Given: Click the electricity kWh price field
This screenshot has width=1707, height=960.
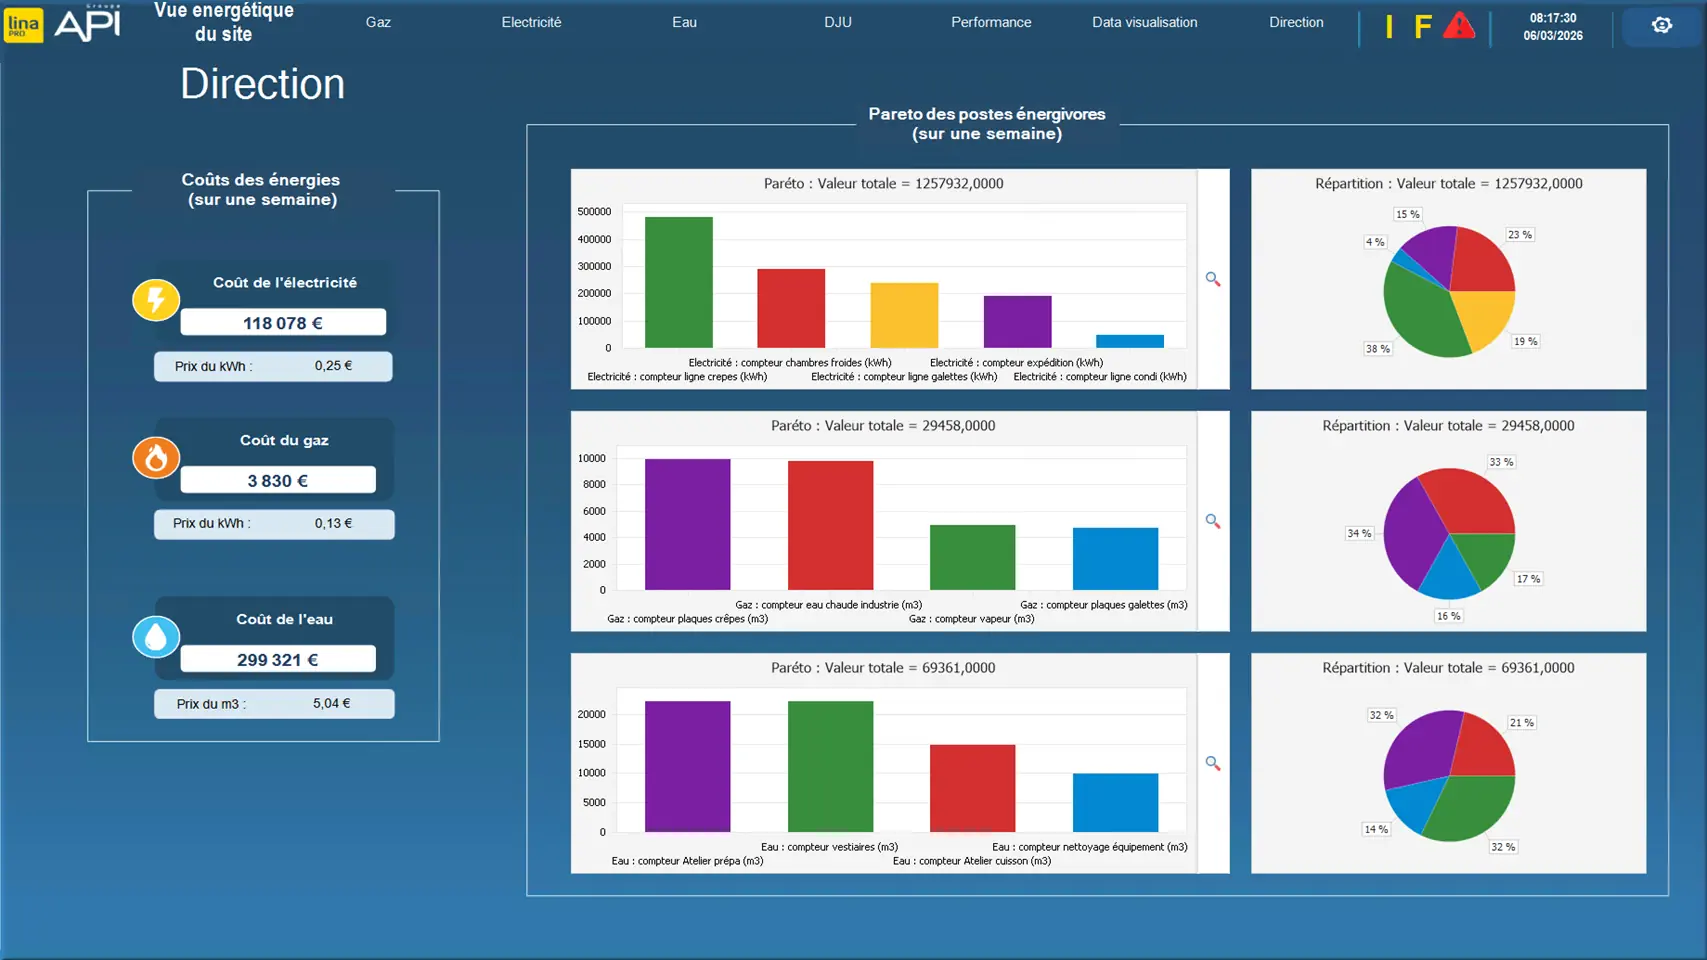Looking at the screenshot, I should pyautogui.click(x=333, y=366).
